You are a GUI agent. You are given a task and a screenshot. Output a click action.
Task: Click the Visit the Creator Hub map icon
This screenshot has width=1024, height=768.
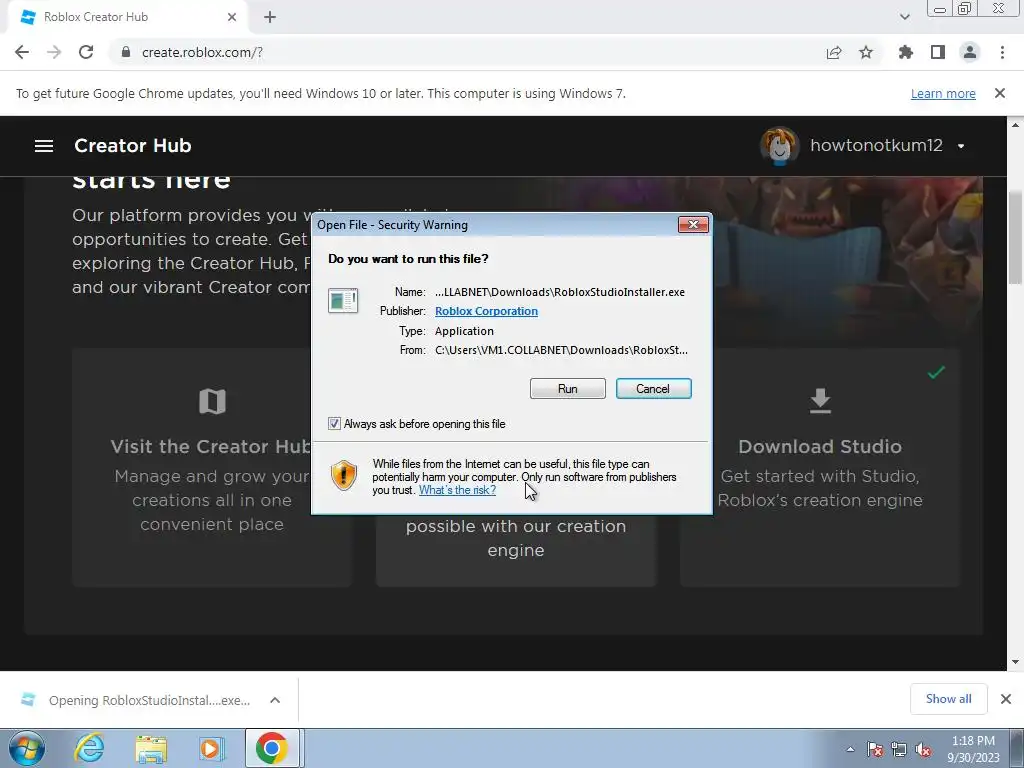pyautogui.click(x=212, y=402)
